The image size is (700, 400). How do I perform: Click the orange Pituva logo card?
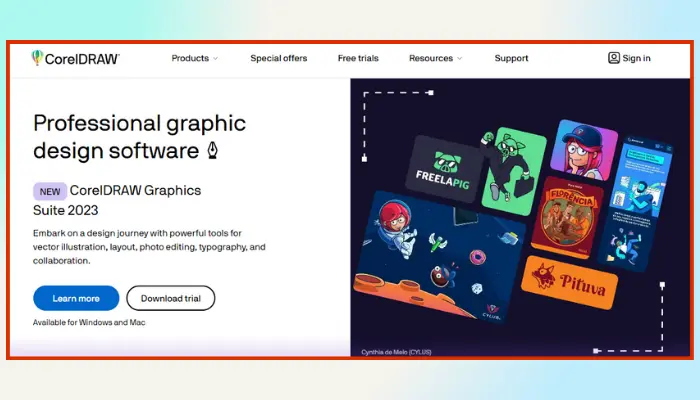point(570,282)
